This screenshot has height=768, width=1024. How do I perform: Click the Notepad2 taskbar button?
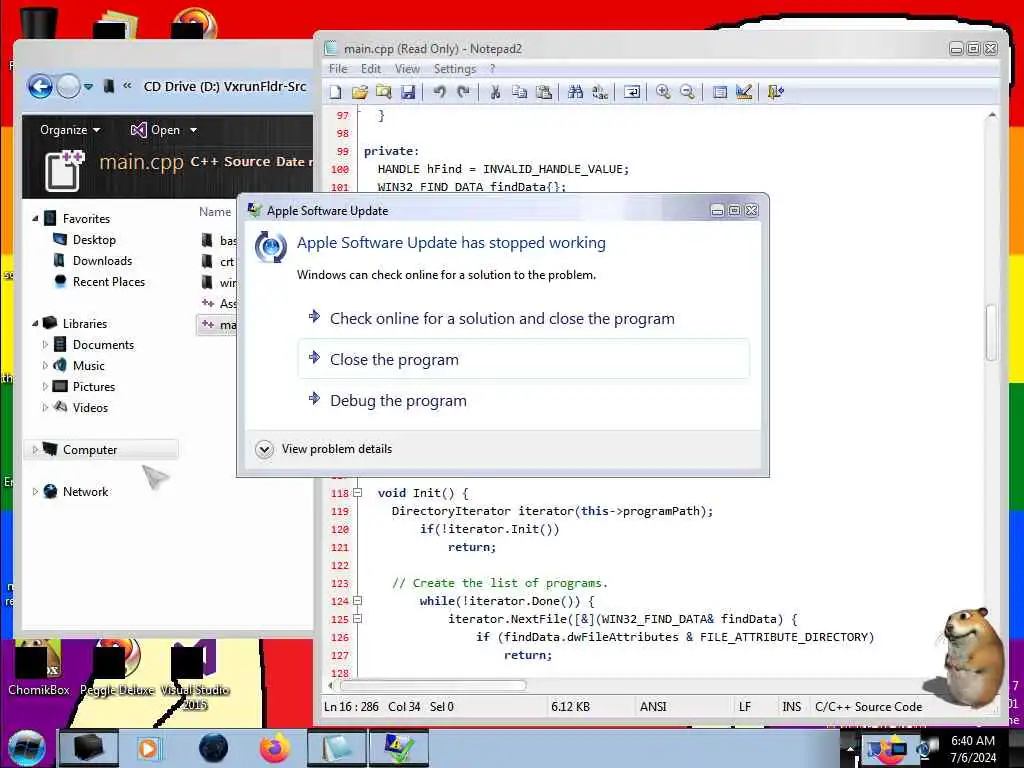pyautogui.click(x=337, y=748)
